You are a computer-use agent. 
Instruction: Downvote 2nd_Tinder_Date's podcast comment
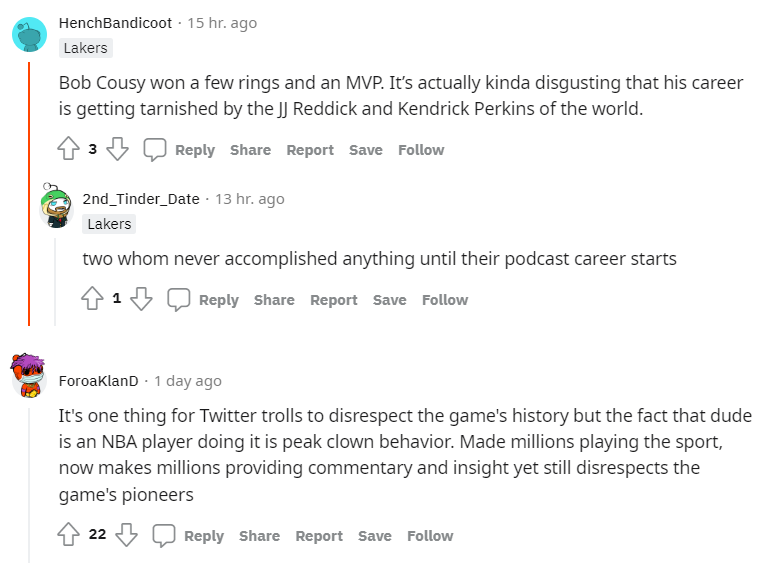141,300
